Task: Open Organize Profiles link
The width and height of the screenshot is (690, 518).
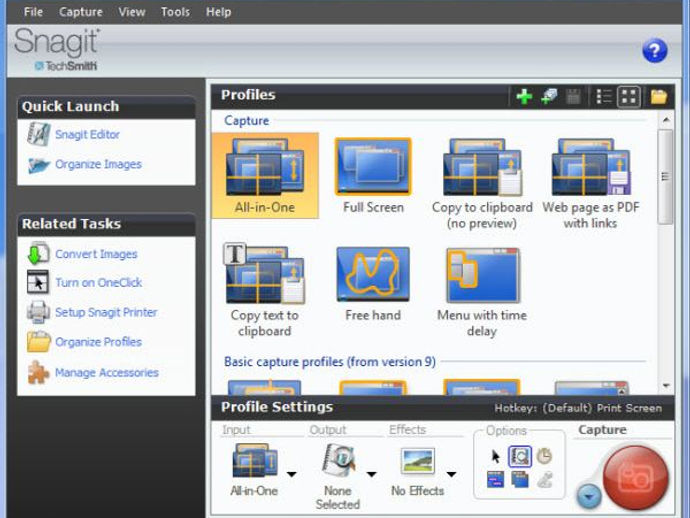Action: point(98,342)
